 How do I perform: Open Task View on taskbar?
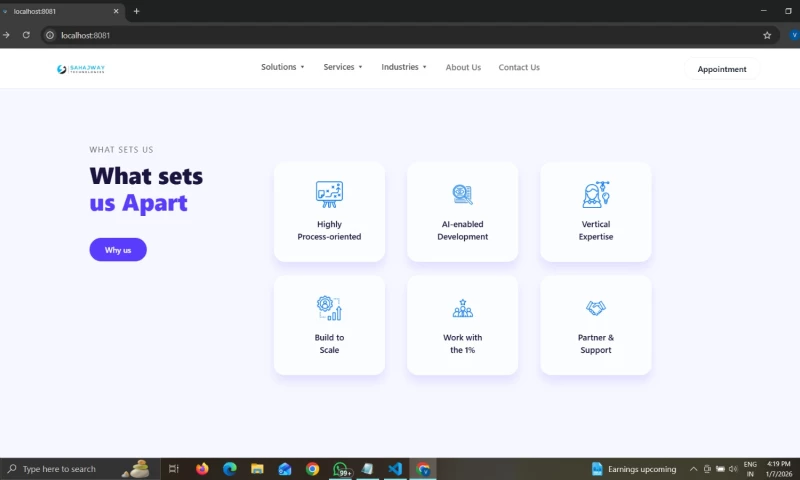coord(173,469)
